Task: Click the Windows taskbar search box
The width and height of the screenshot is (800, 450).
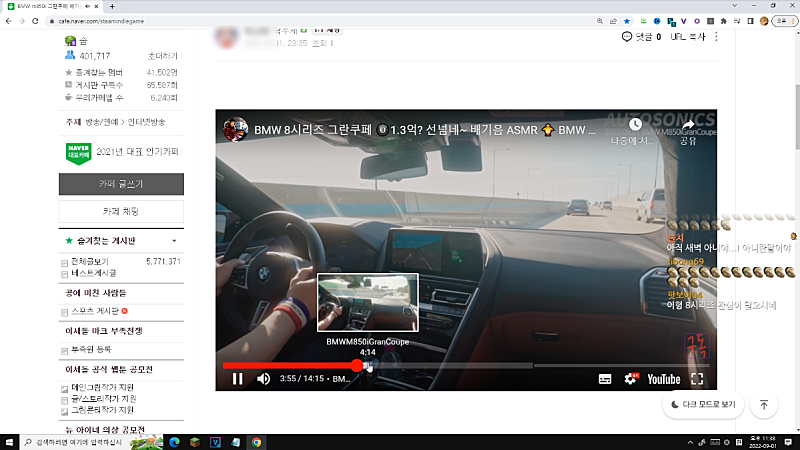Action: pos(76,442)
